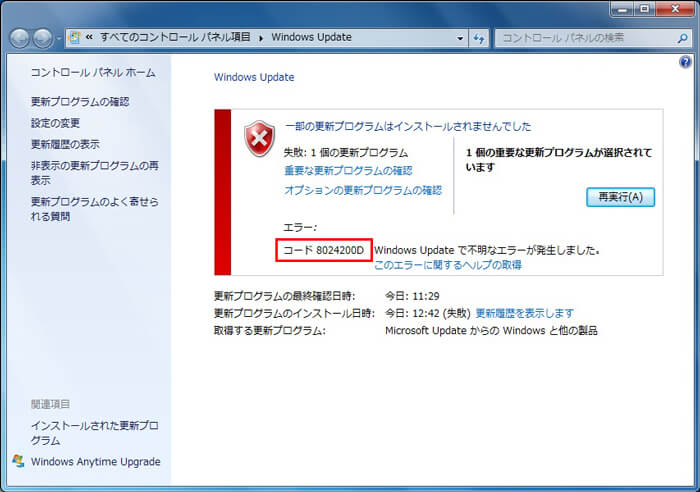Click the heading 一部の更新プログラムはインストールされませんでした
Viewport: 700px width, 492px height.
coord(408,126)
